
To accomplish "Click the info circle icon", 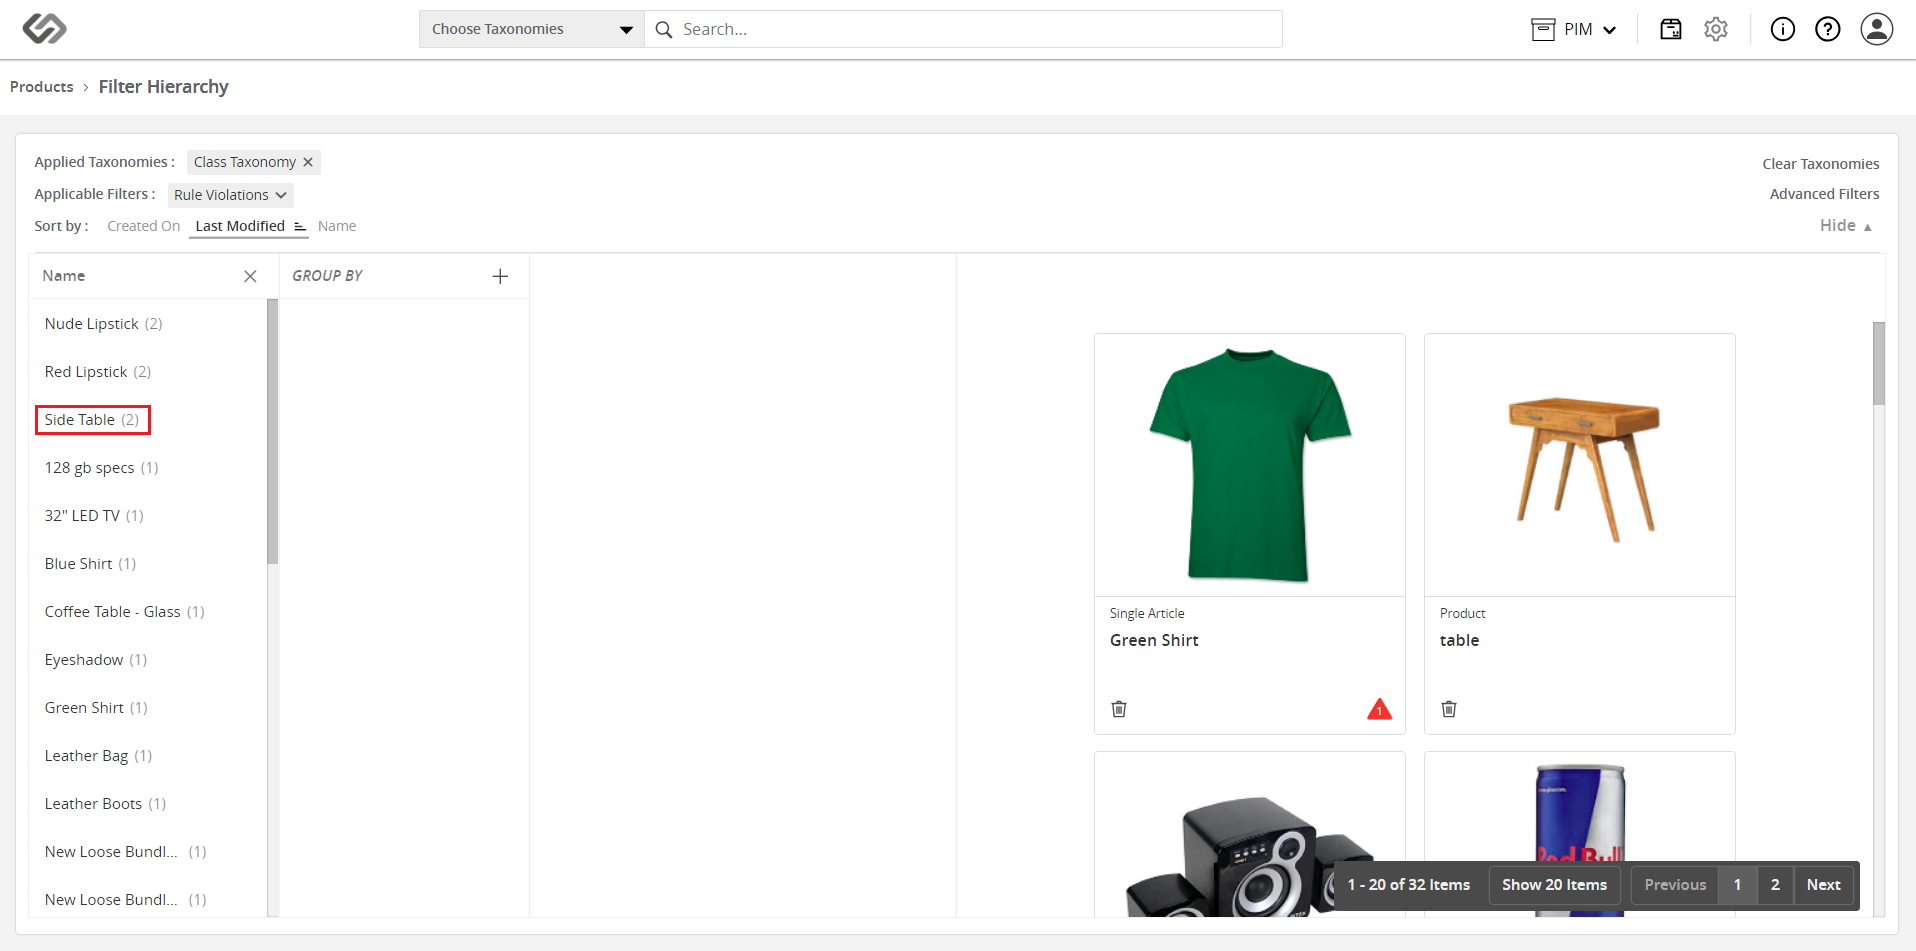I will 1783,29.
